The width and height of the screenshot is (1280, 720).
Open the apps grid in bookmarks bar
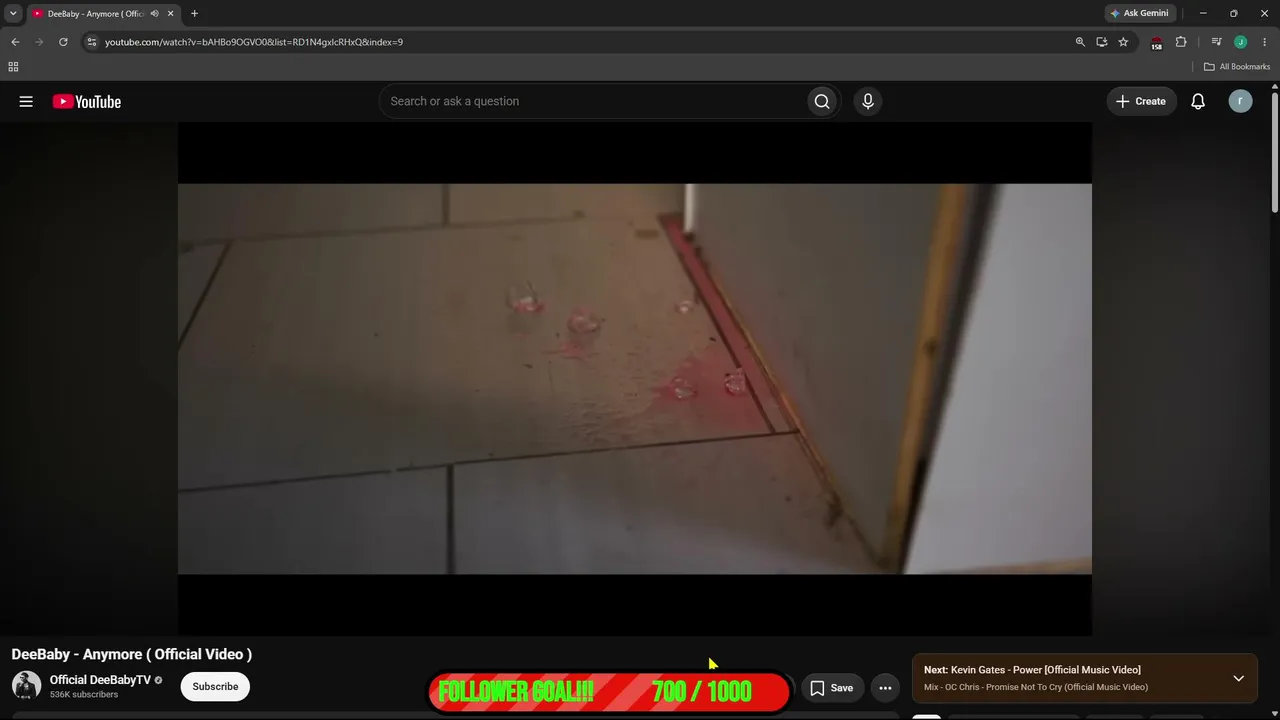13,67
